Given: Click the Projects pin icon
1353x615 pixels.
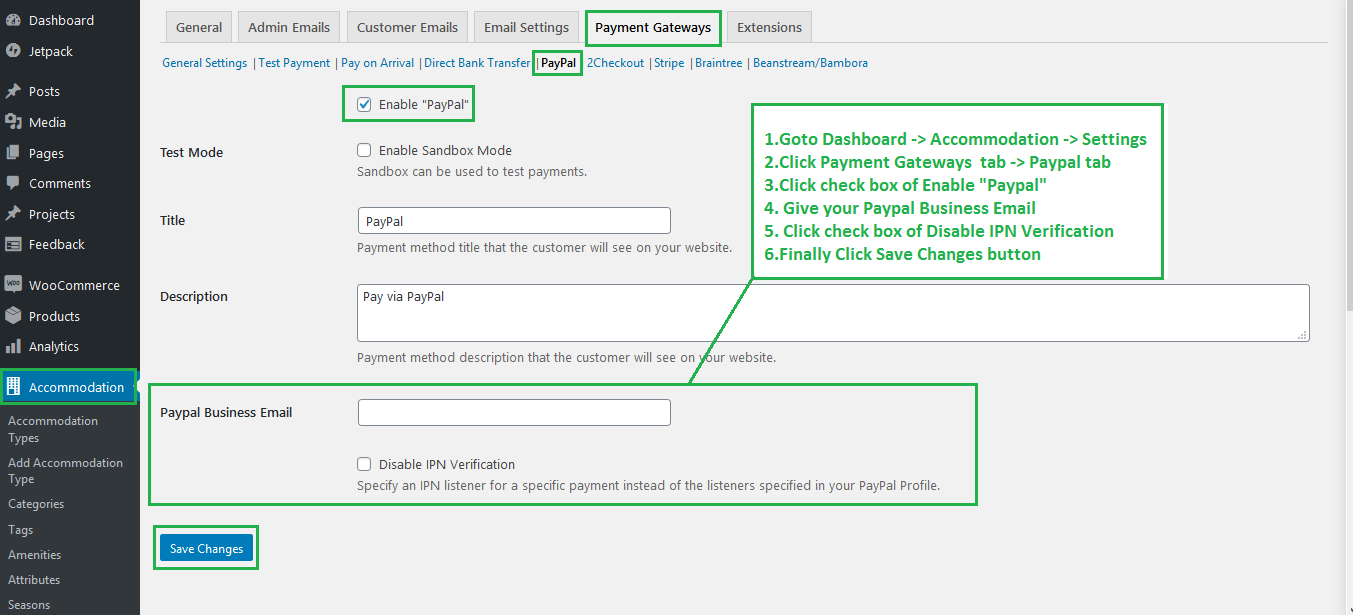Looking at the screenshot, I should click(13, 214).
